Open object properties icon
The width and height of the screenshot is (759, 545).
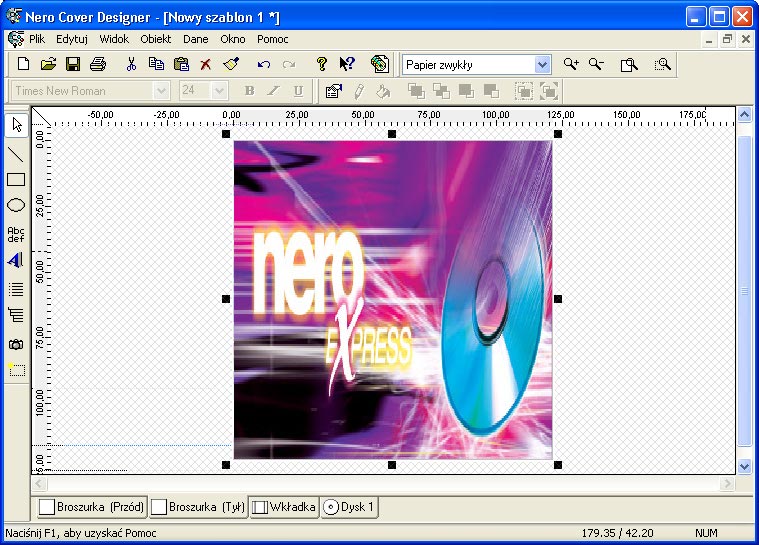tap(334, 91)
